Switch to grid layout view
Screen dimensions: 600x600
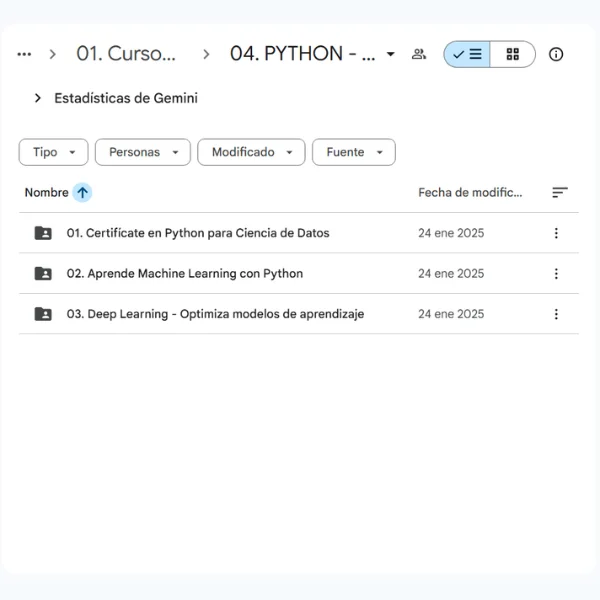pos(512,54)
